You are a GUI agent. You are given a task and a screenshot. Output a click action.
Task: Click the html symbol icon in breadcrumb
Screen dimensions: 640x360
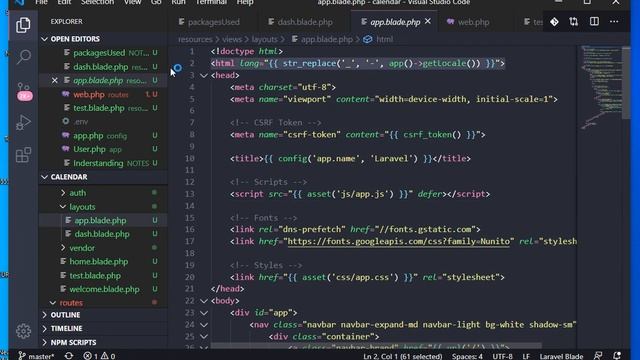pos(368,39)
